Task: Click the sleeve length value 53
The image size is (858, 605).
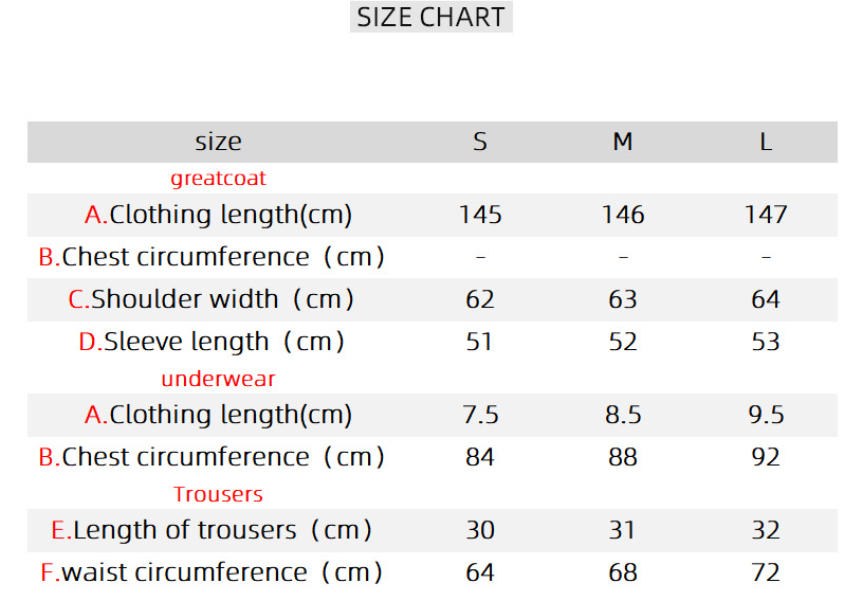Action: point(765,342)
